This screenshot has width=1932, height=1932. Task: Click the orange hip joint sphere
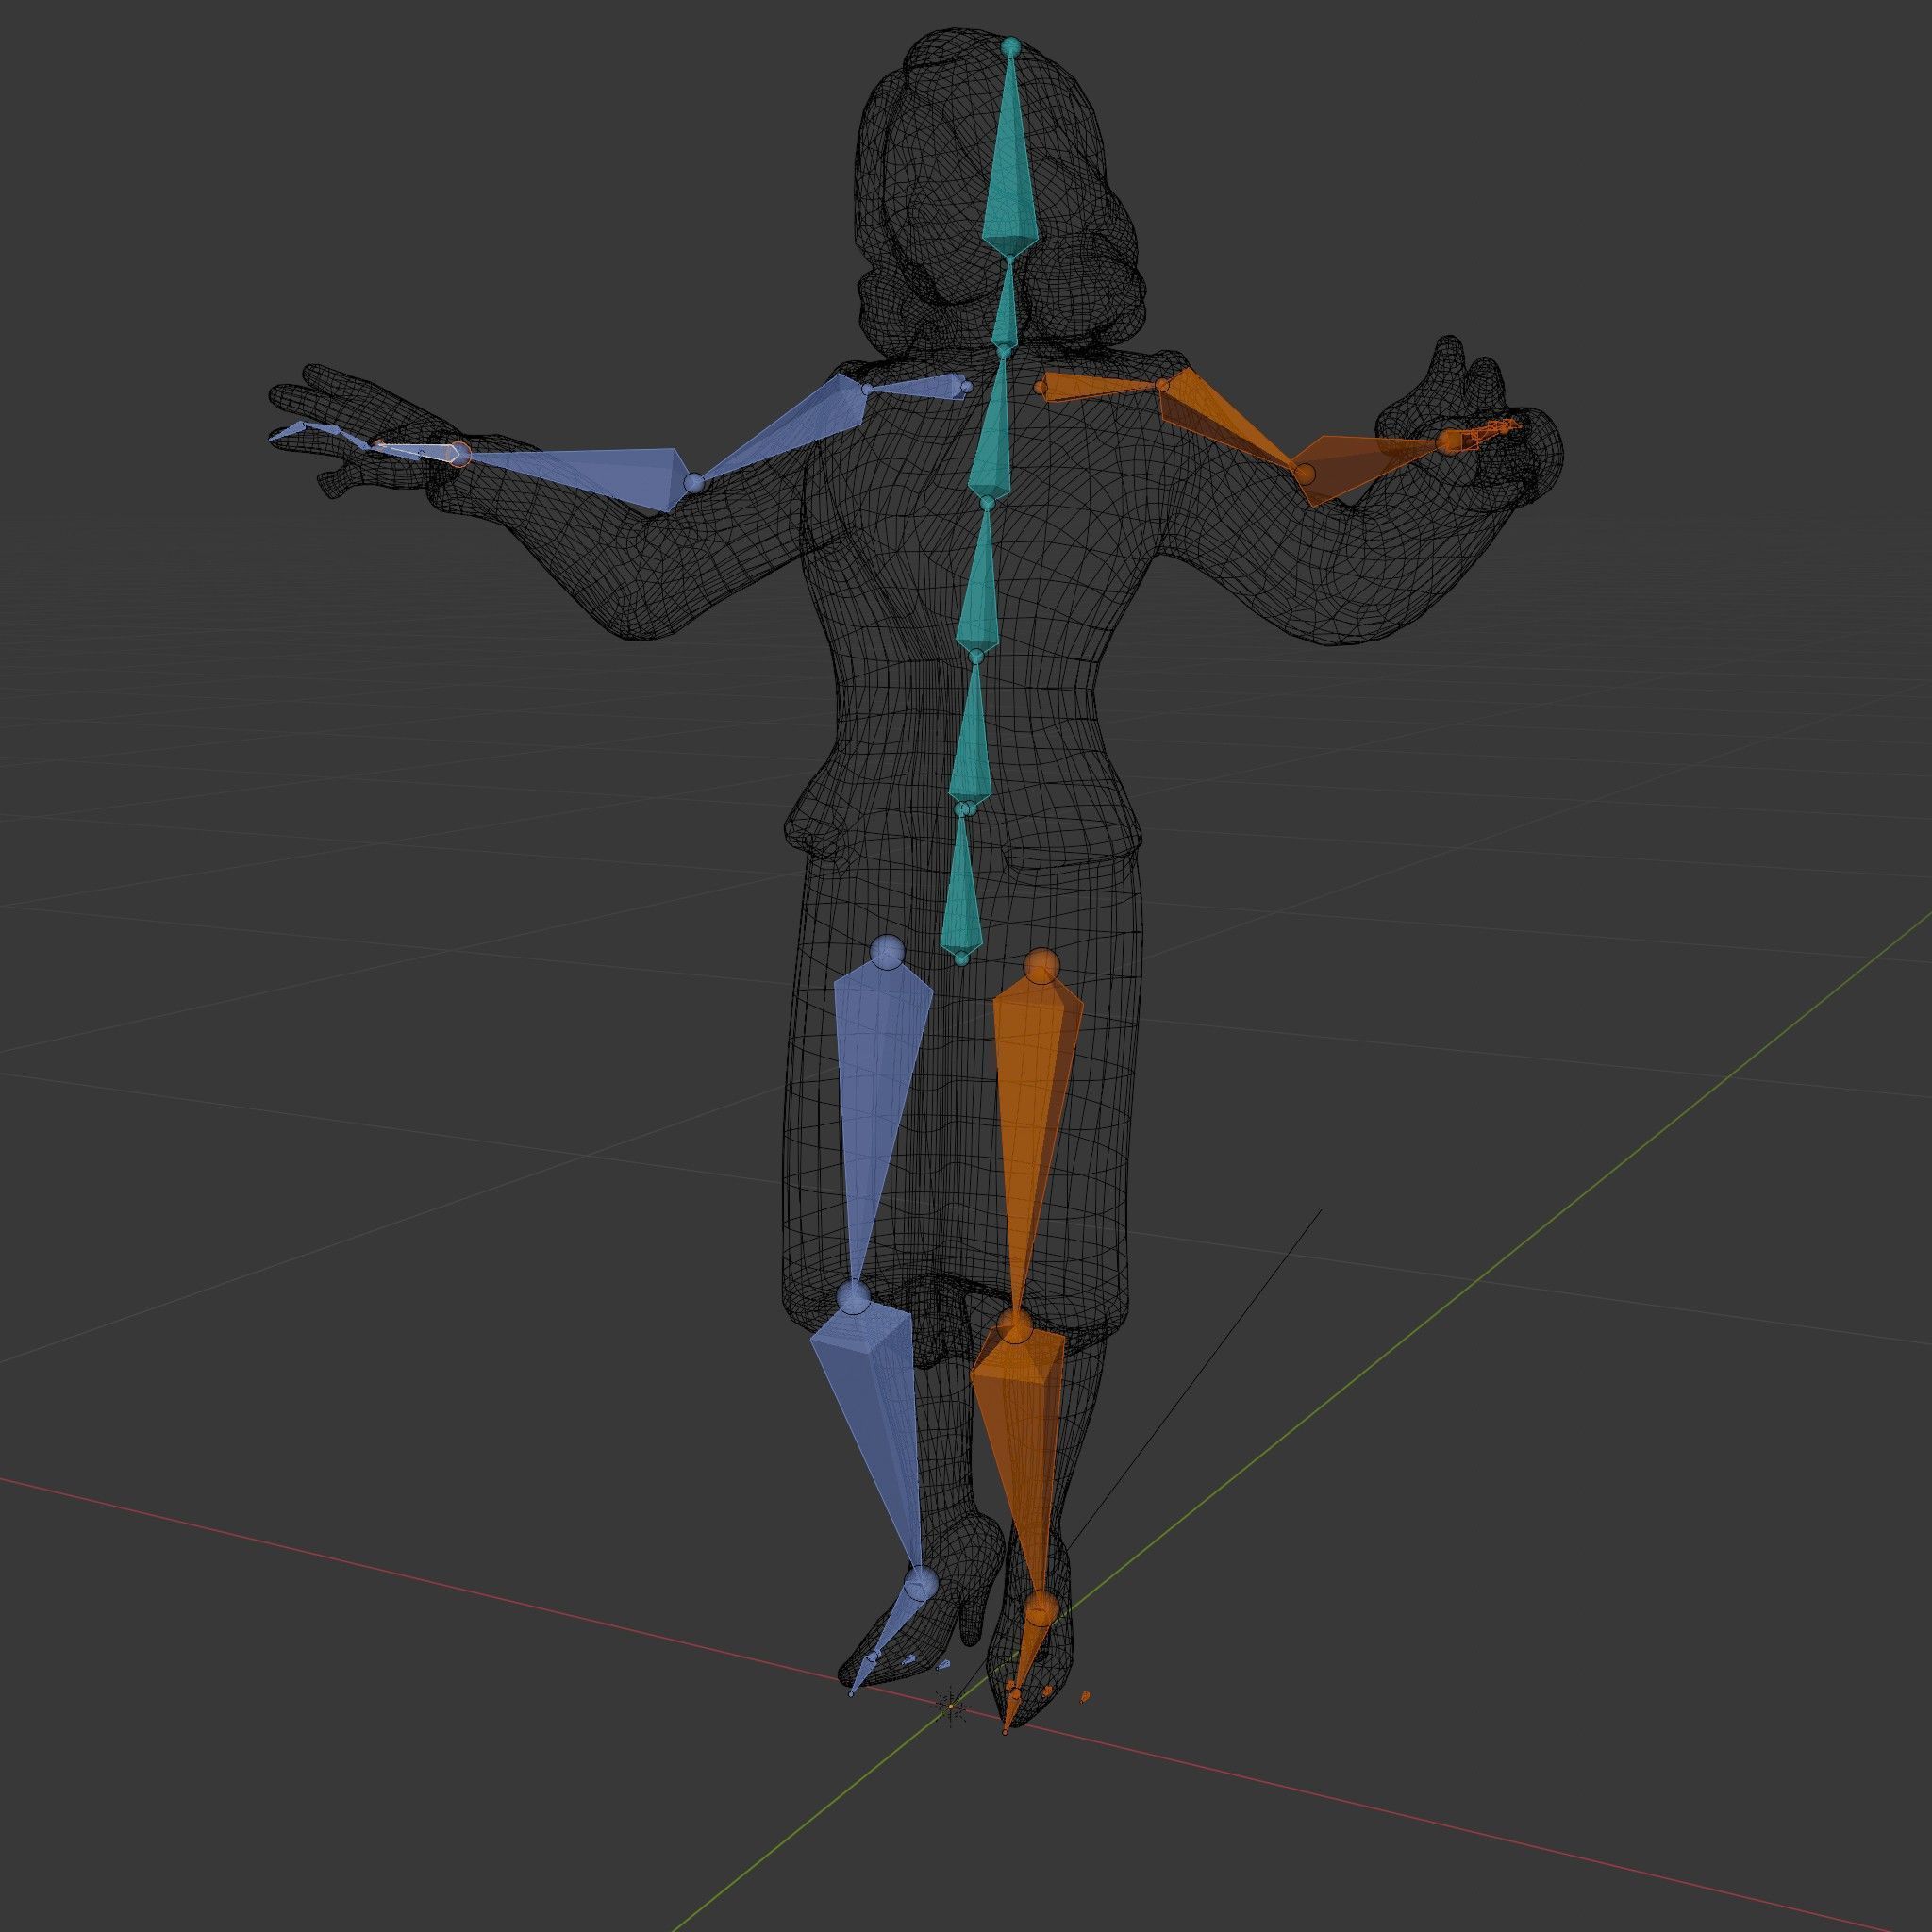click(x=1041, y=966)
